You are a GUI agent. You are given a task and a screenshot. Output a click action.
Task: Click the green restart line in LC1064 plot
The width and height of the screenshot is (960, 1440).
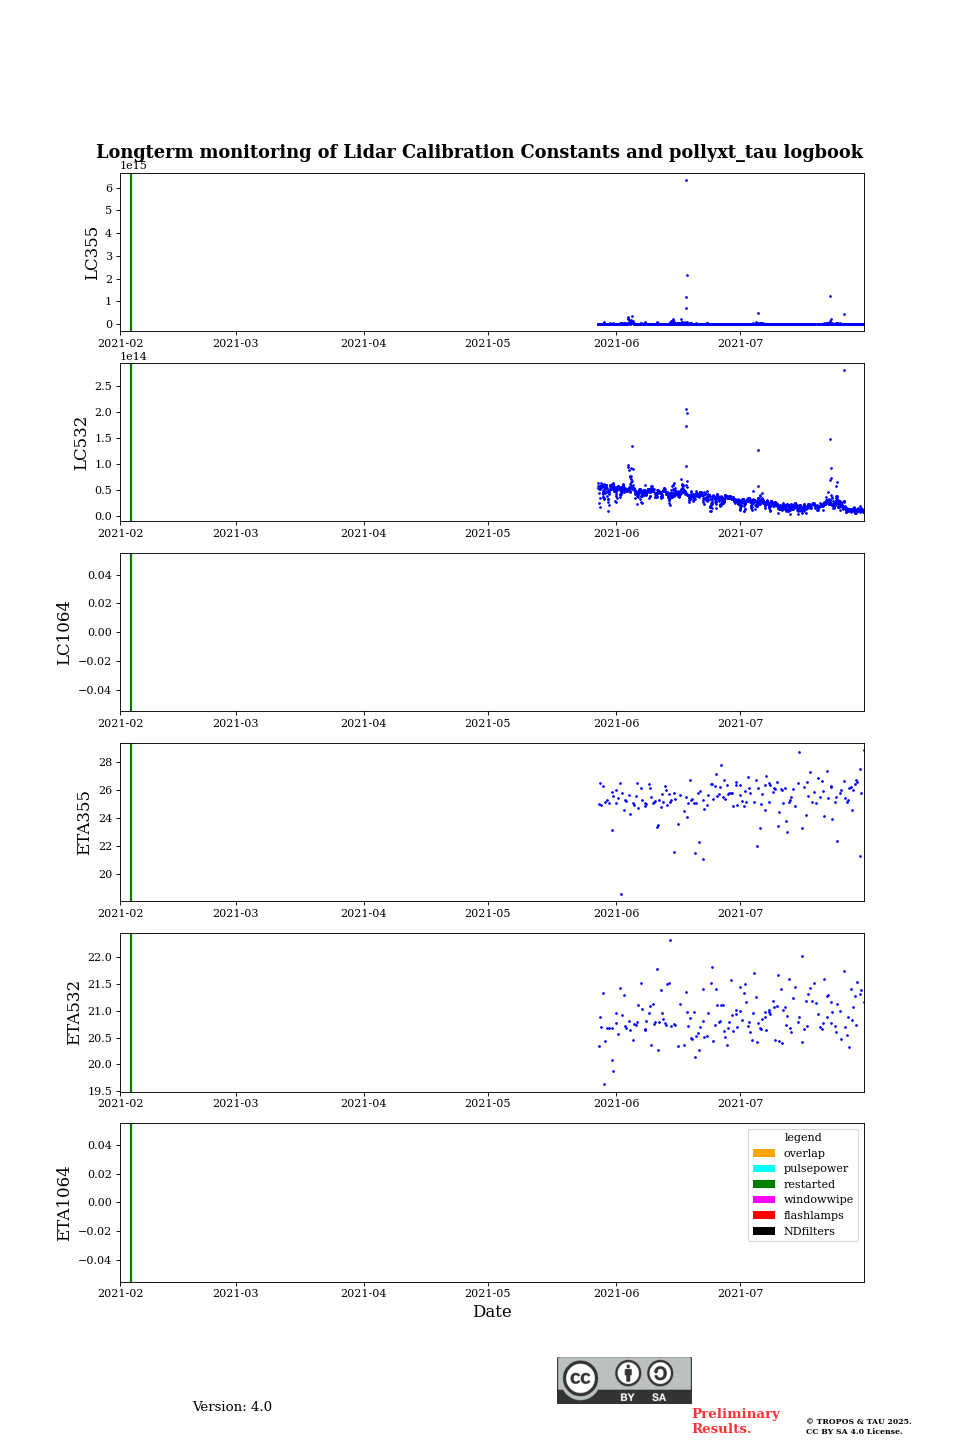coord(131,633)
